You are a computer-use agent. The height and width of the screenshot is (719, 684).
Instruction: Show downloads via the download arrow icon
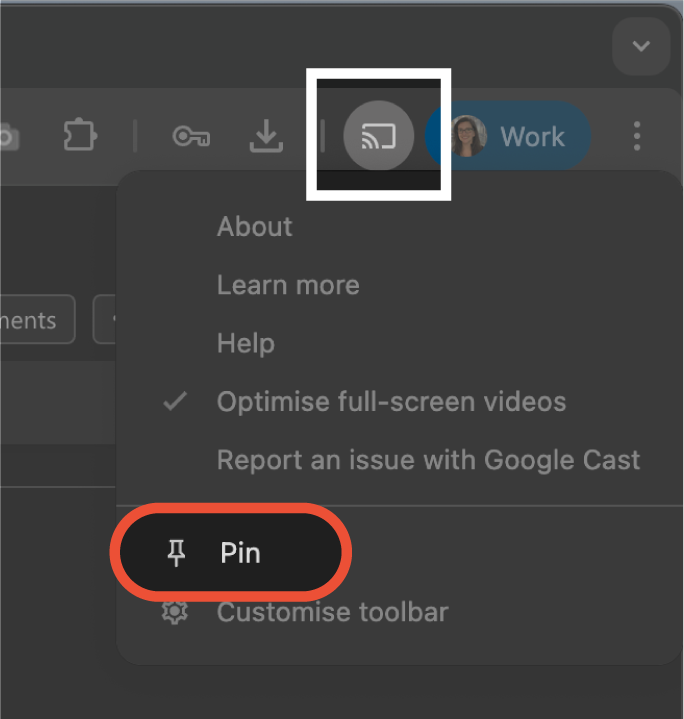click(266, 136)
